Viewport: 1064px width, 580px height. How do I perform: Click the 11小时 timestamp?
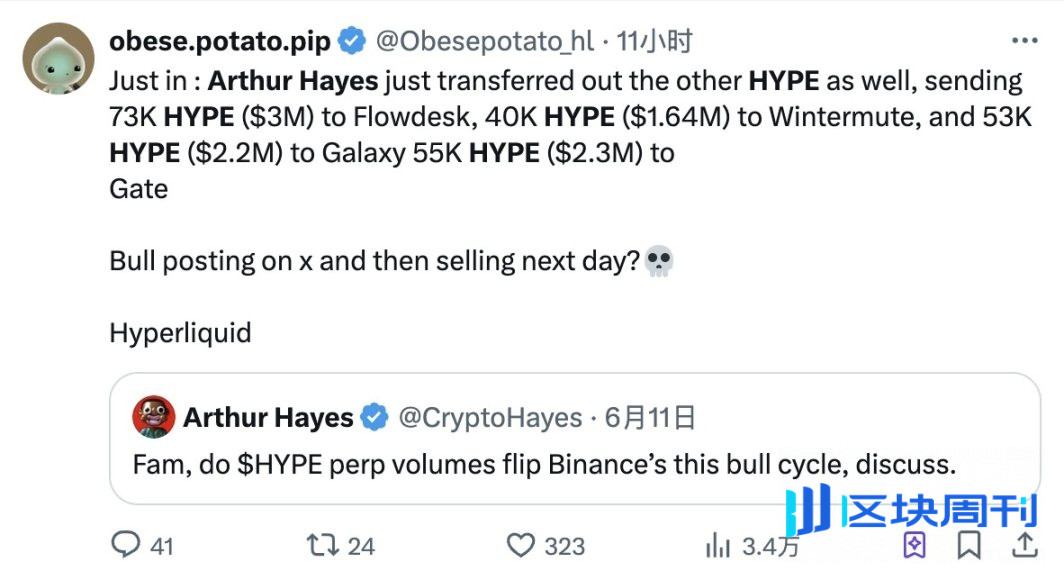tap(654, 41)
